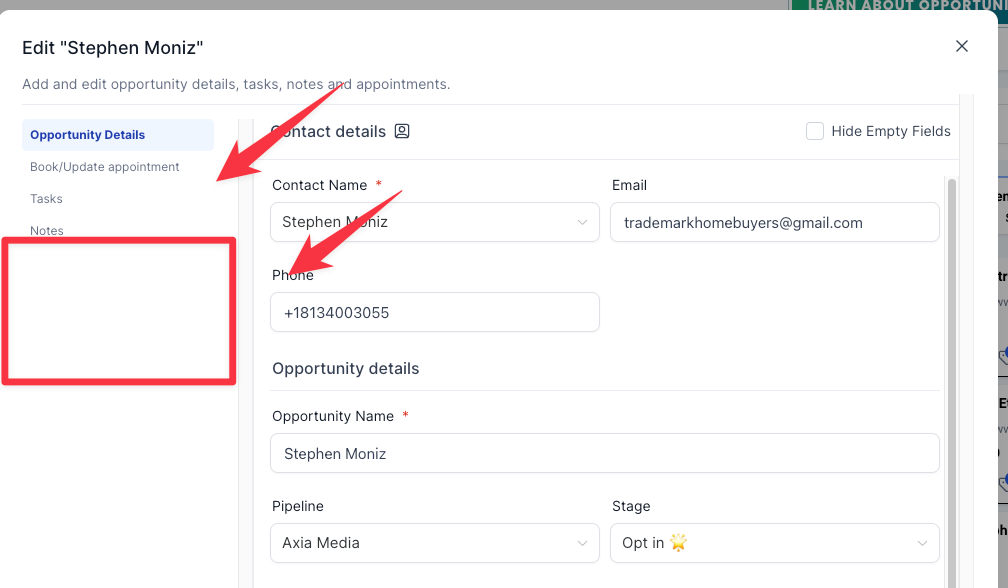Go to the Tasks tab
Image resolution: width=1008 pixels, height=588 pixels.
47,199
